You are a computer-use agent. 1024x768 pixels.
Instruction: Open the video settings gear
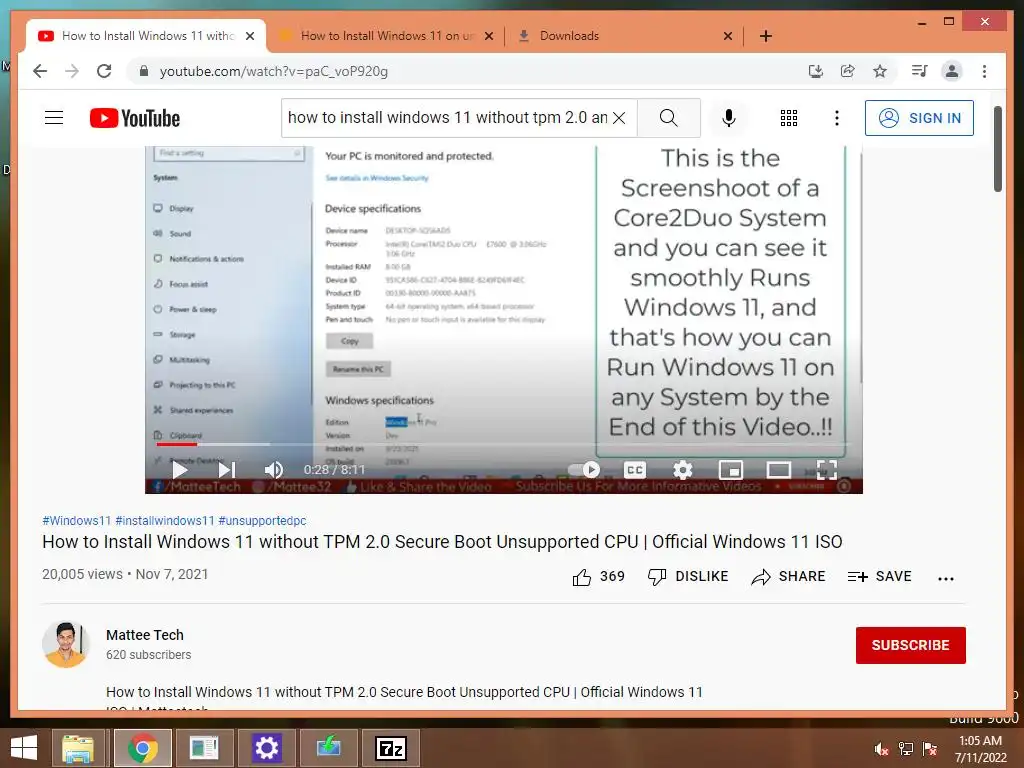tap(682, 470)
